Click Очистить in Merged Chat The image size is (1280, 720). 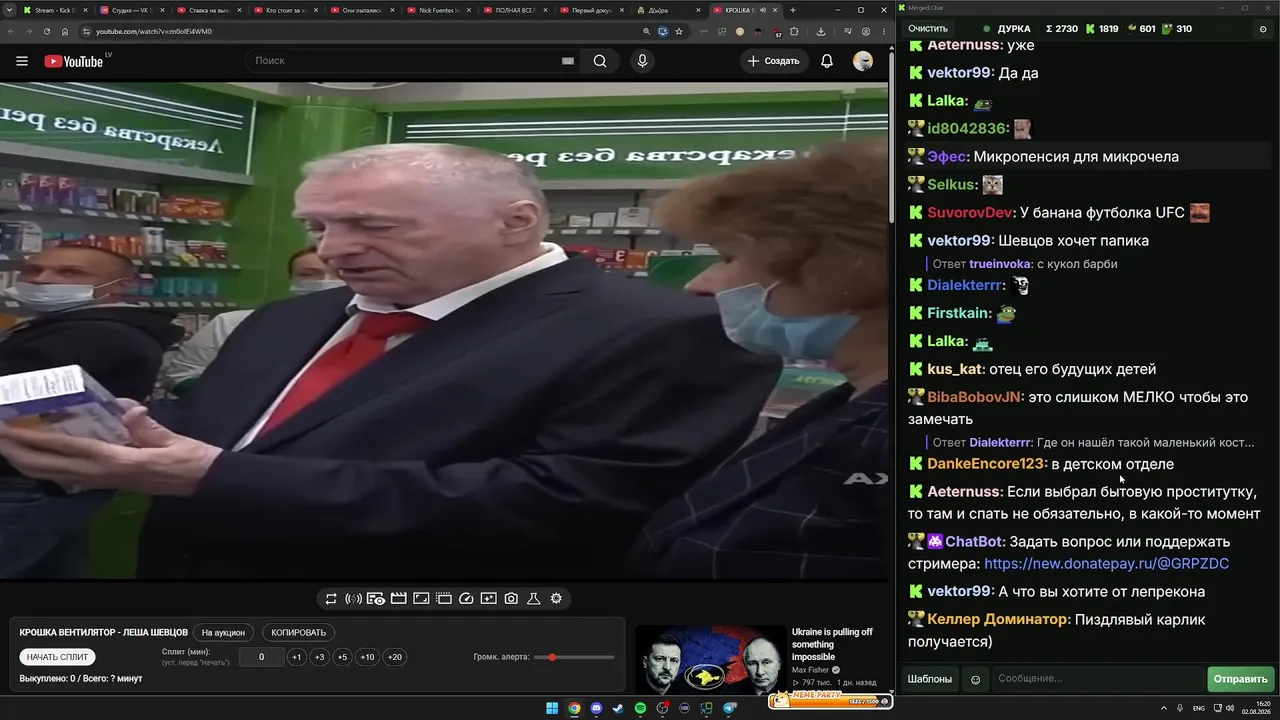(928, 29)
